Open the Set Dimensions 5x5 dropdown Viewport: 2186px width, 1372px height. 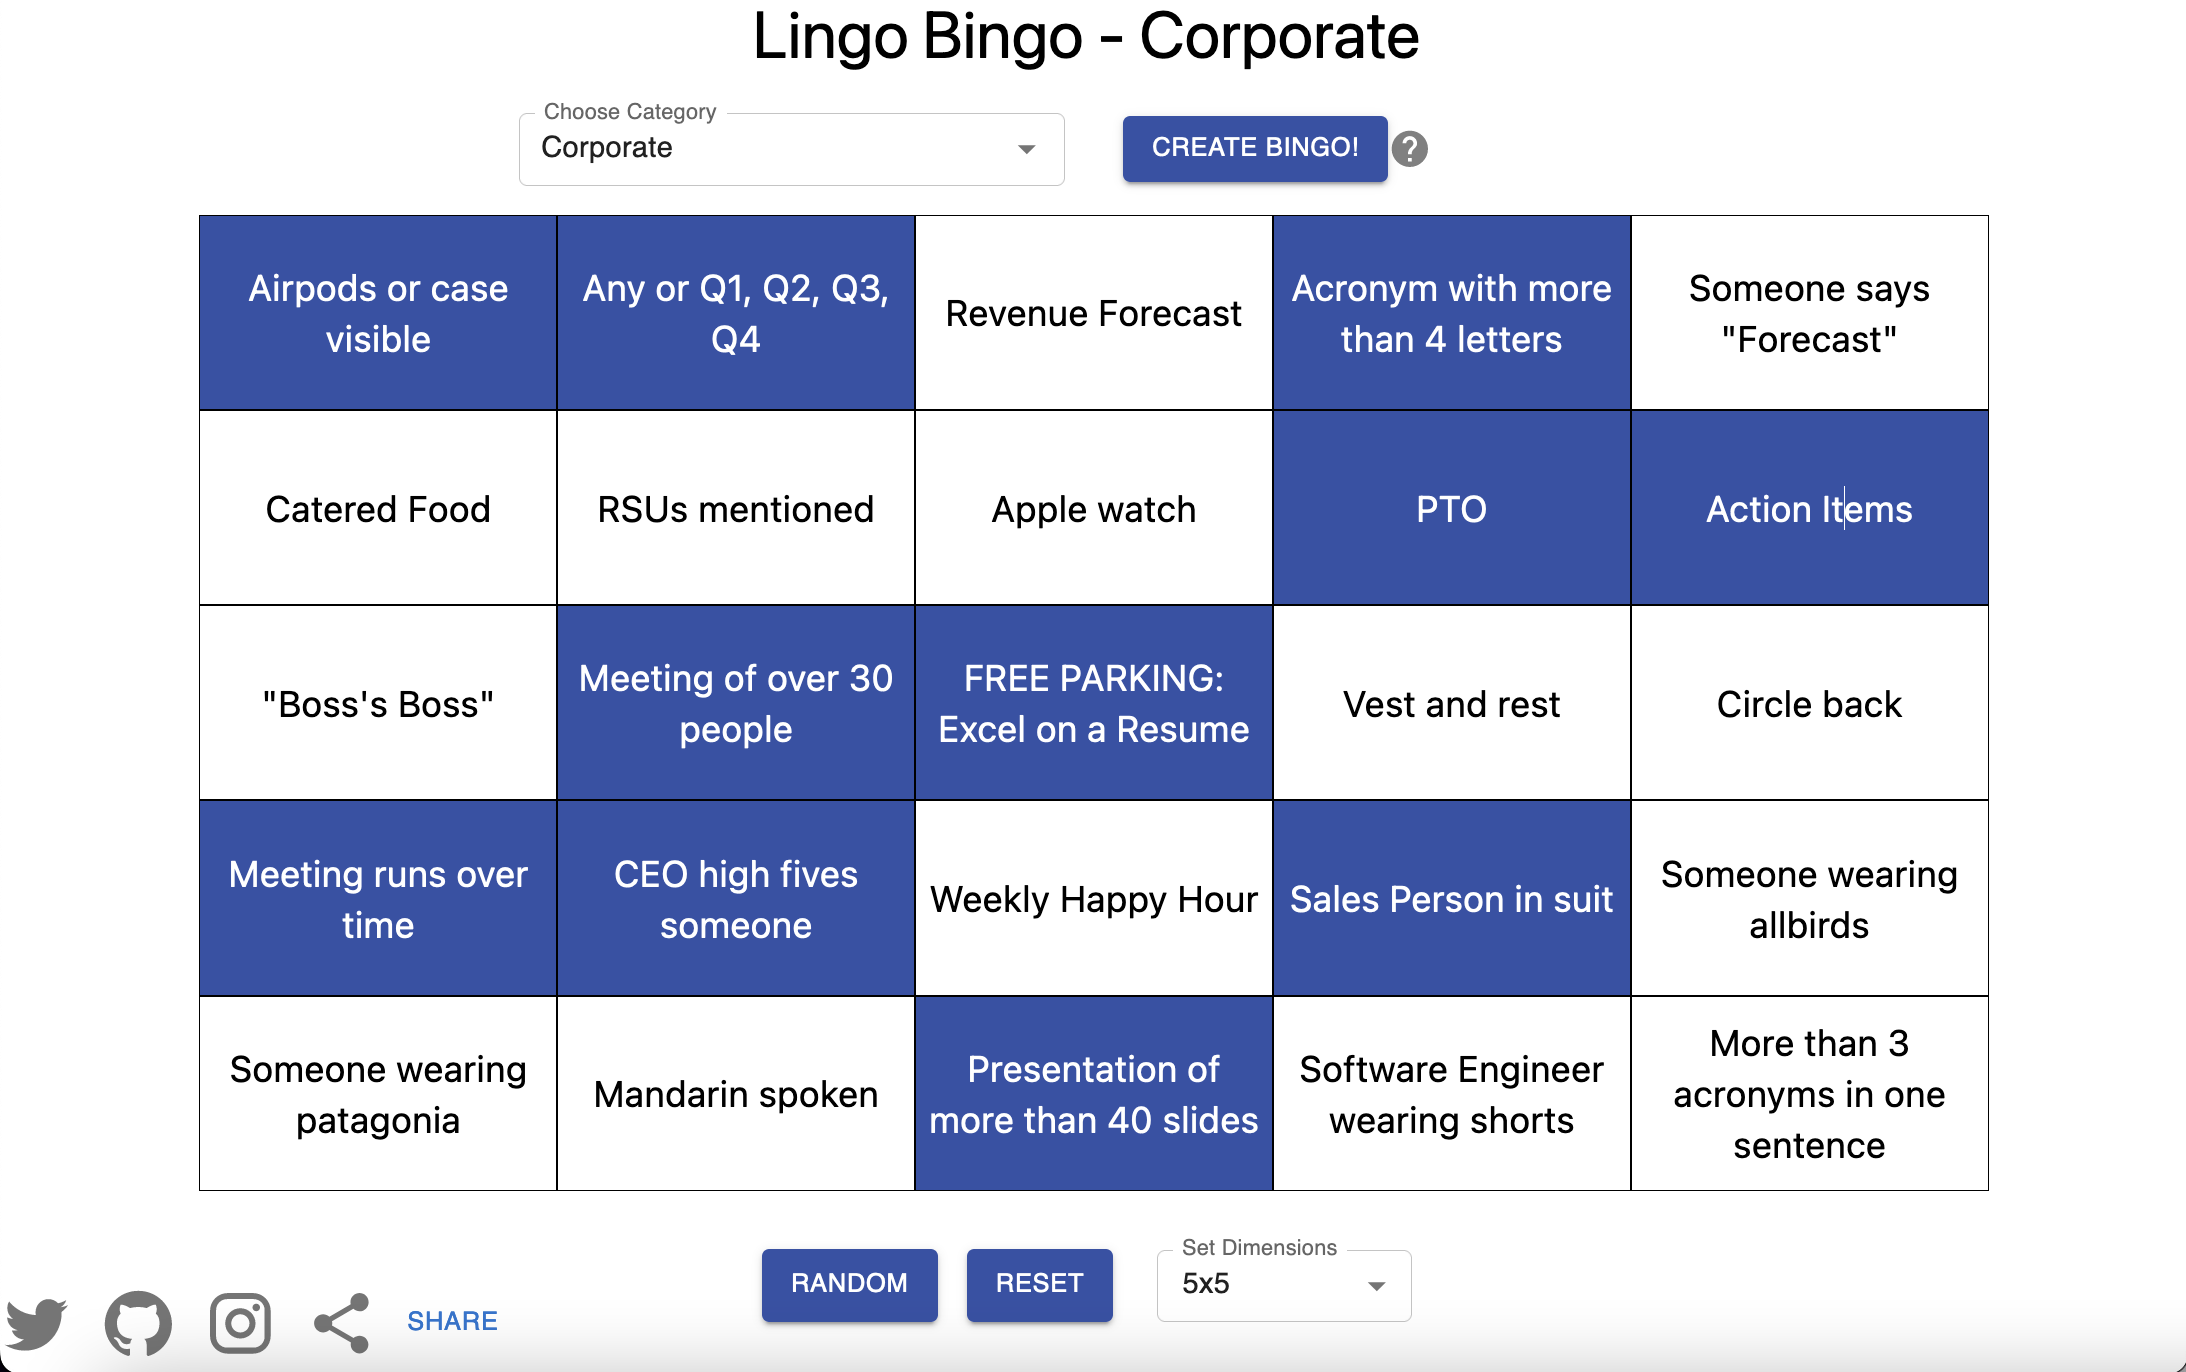click(x=1284, y=1285)
